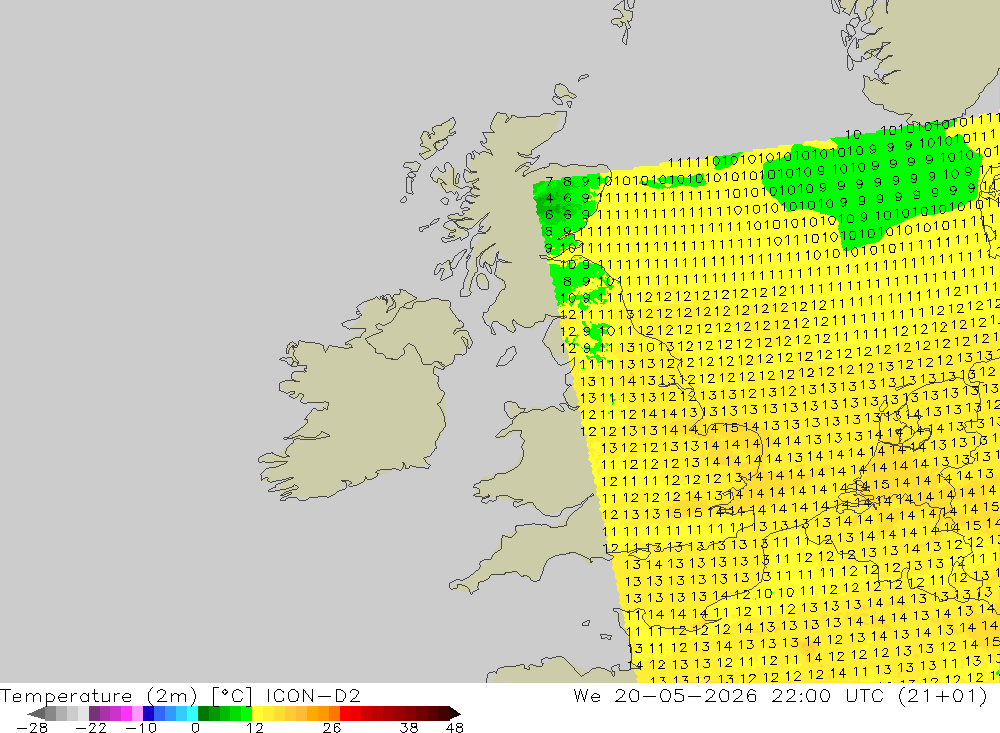1000x733 pixels.
Task: Click the '22:00 UTC' time label
Action: pos(827,695)
